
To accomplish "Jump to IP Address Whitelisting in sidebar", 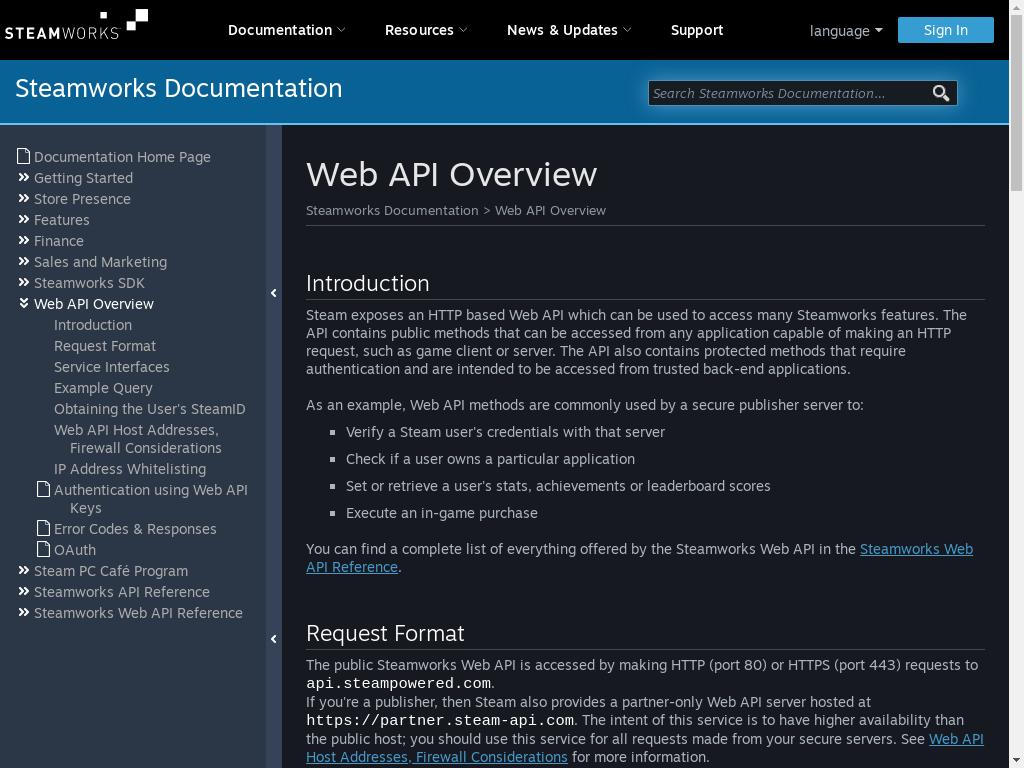I will click(130, 469).
